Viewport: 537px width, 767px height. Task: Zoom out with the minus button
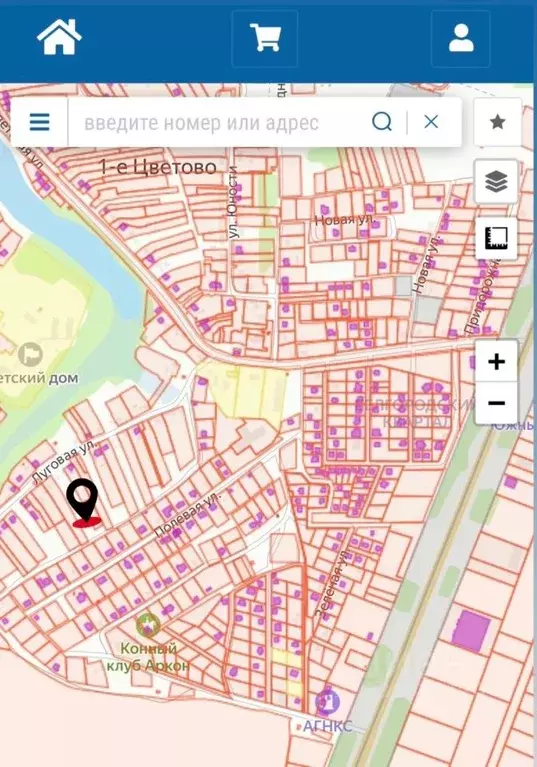496,404
